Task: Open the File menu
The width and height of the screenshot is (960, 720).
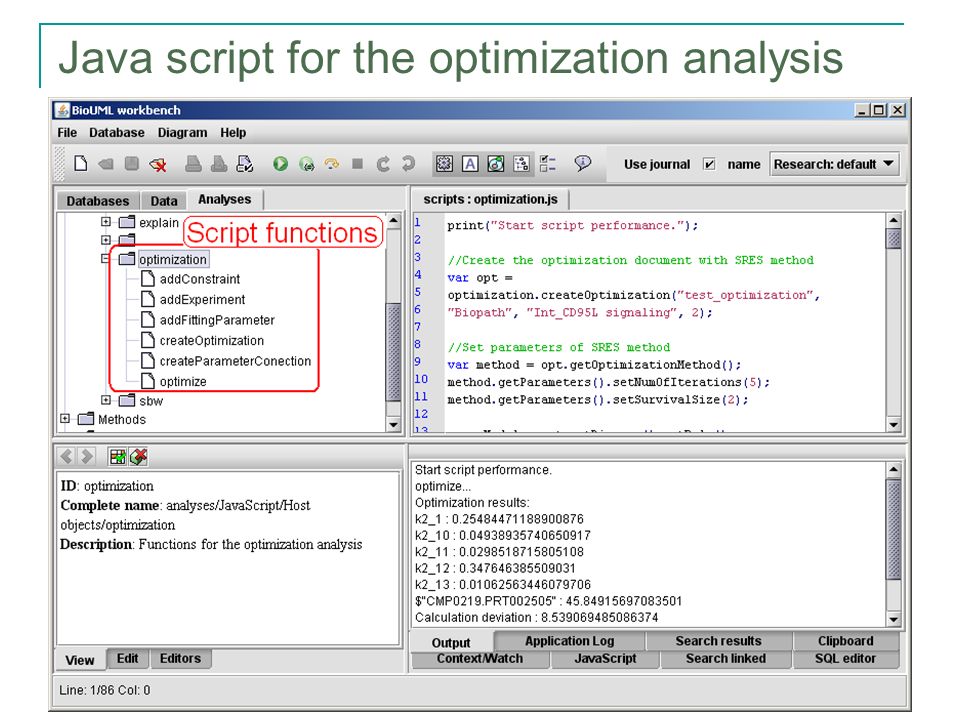Action: click(x=67, y=133)
